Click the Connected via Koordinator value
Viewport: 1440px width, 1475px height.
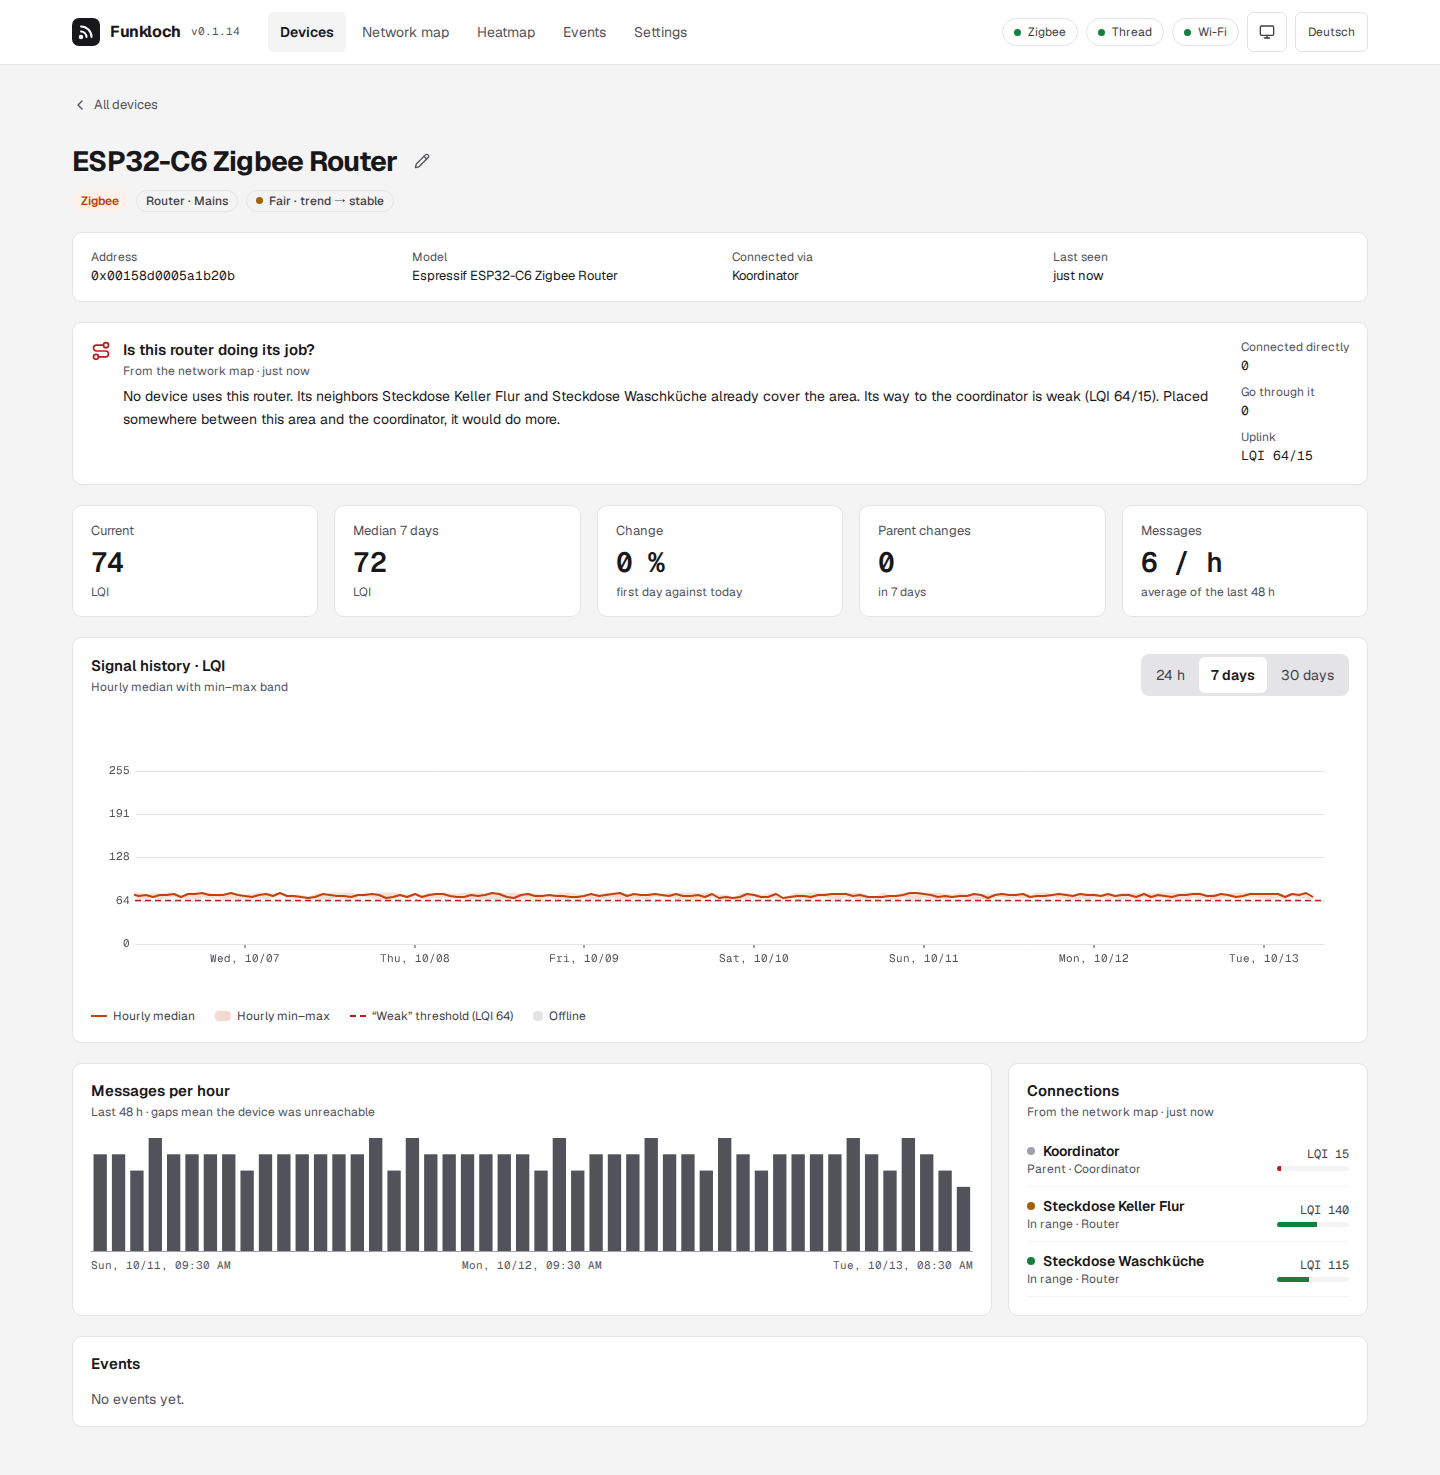coord(765,276)
